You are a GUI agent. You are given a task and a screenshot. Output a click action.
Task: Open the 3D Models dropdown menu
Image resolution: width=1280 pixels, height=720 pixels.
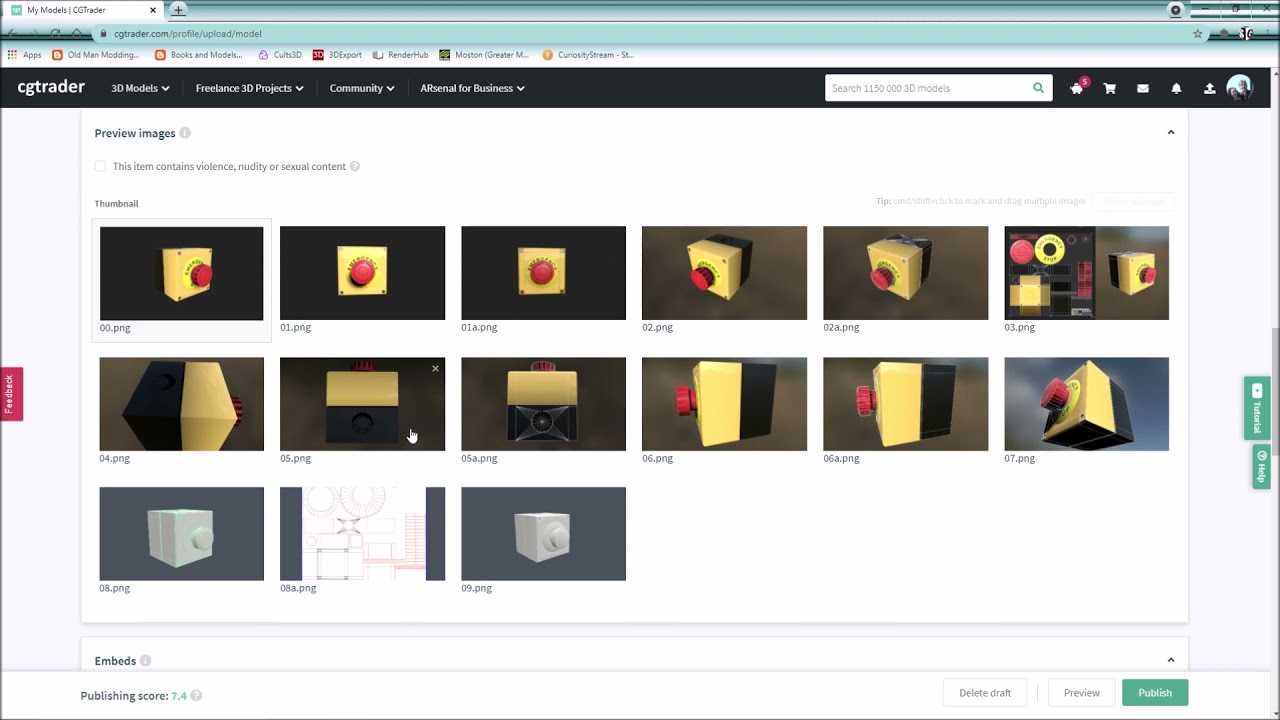[140, 88]
